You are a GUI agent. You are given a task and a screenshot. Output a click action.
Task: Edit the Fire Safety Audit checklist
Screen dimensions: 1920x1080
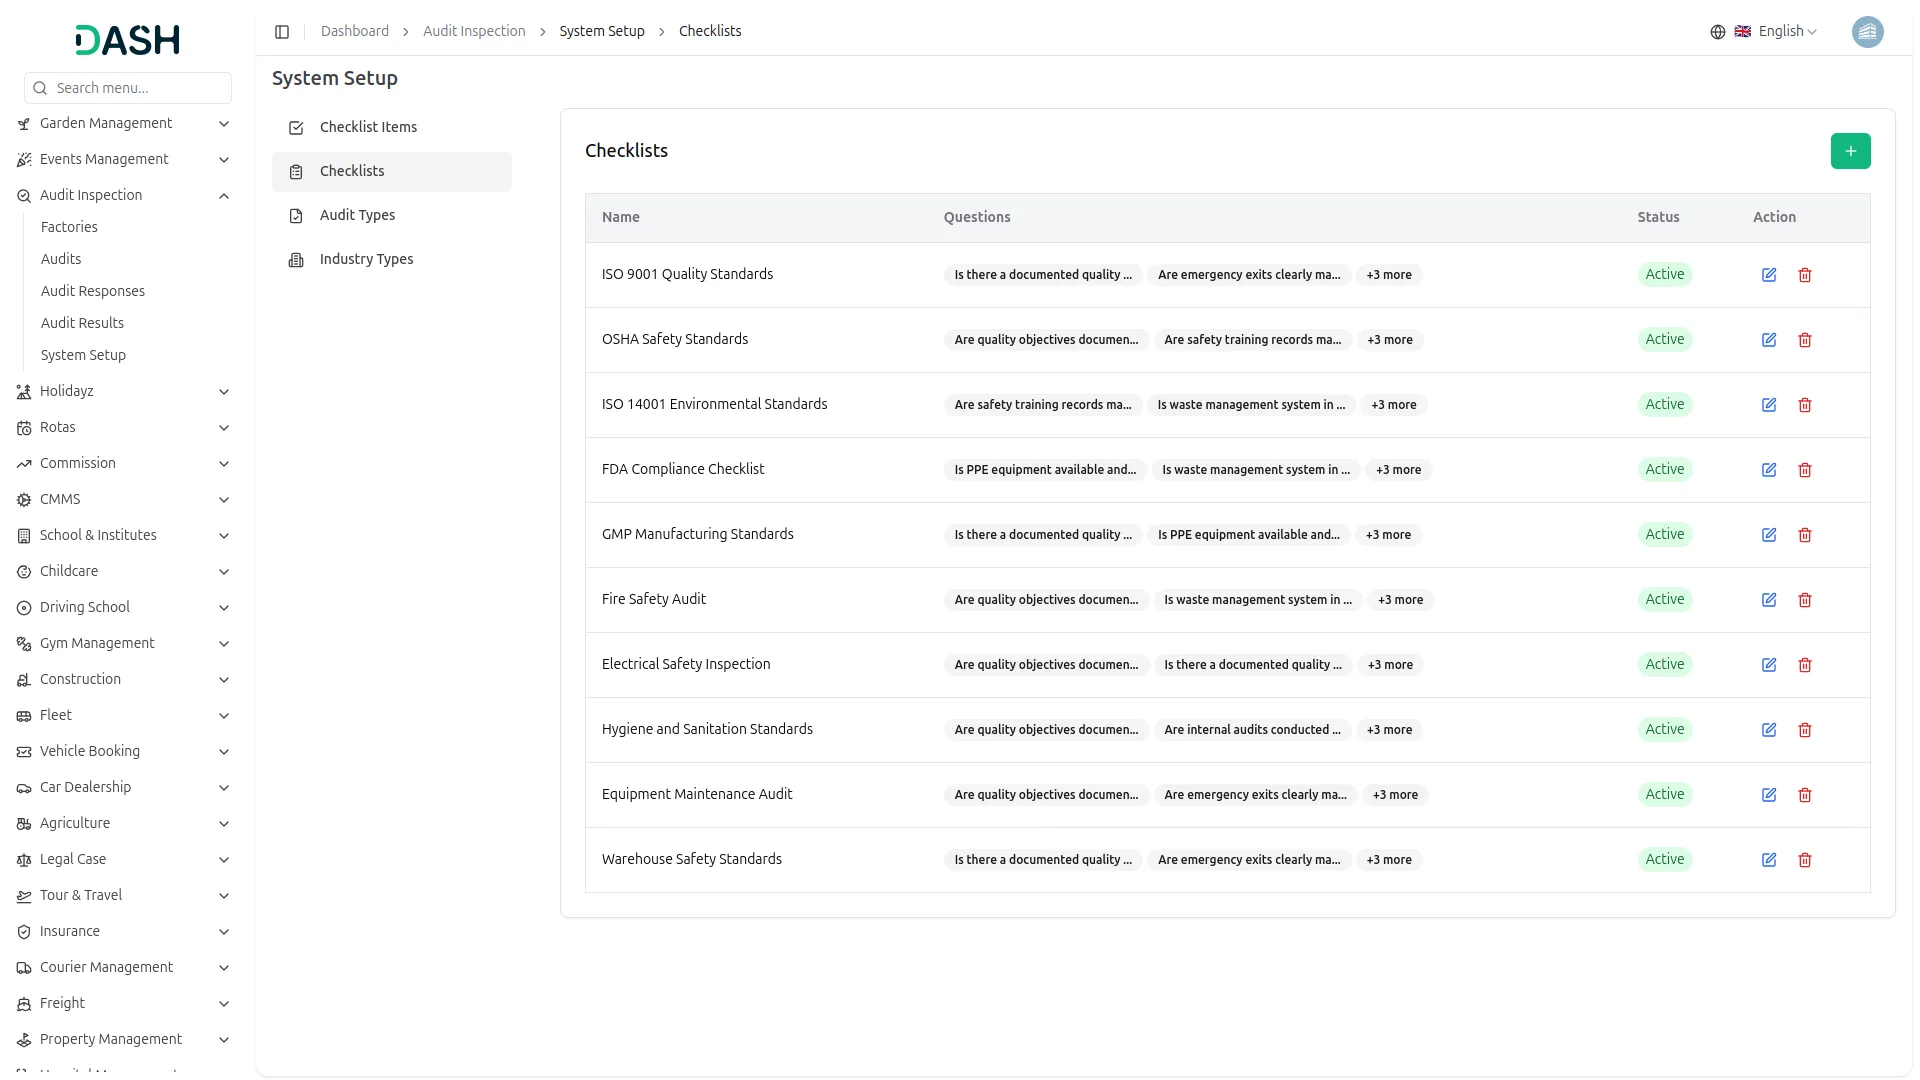1768,600
